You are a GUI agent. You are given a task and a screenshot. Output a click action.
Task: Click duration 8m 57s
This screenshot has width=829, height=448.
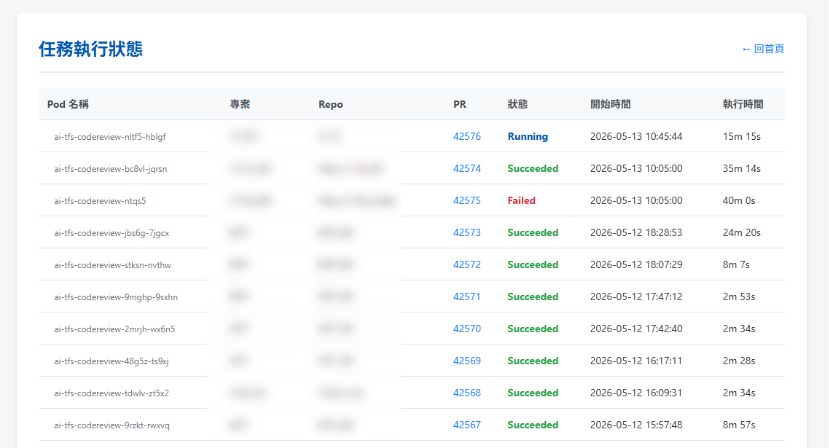[x=739, y=425]
